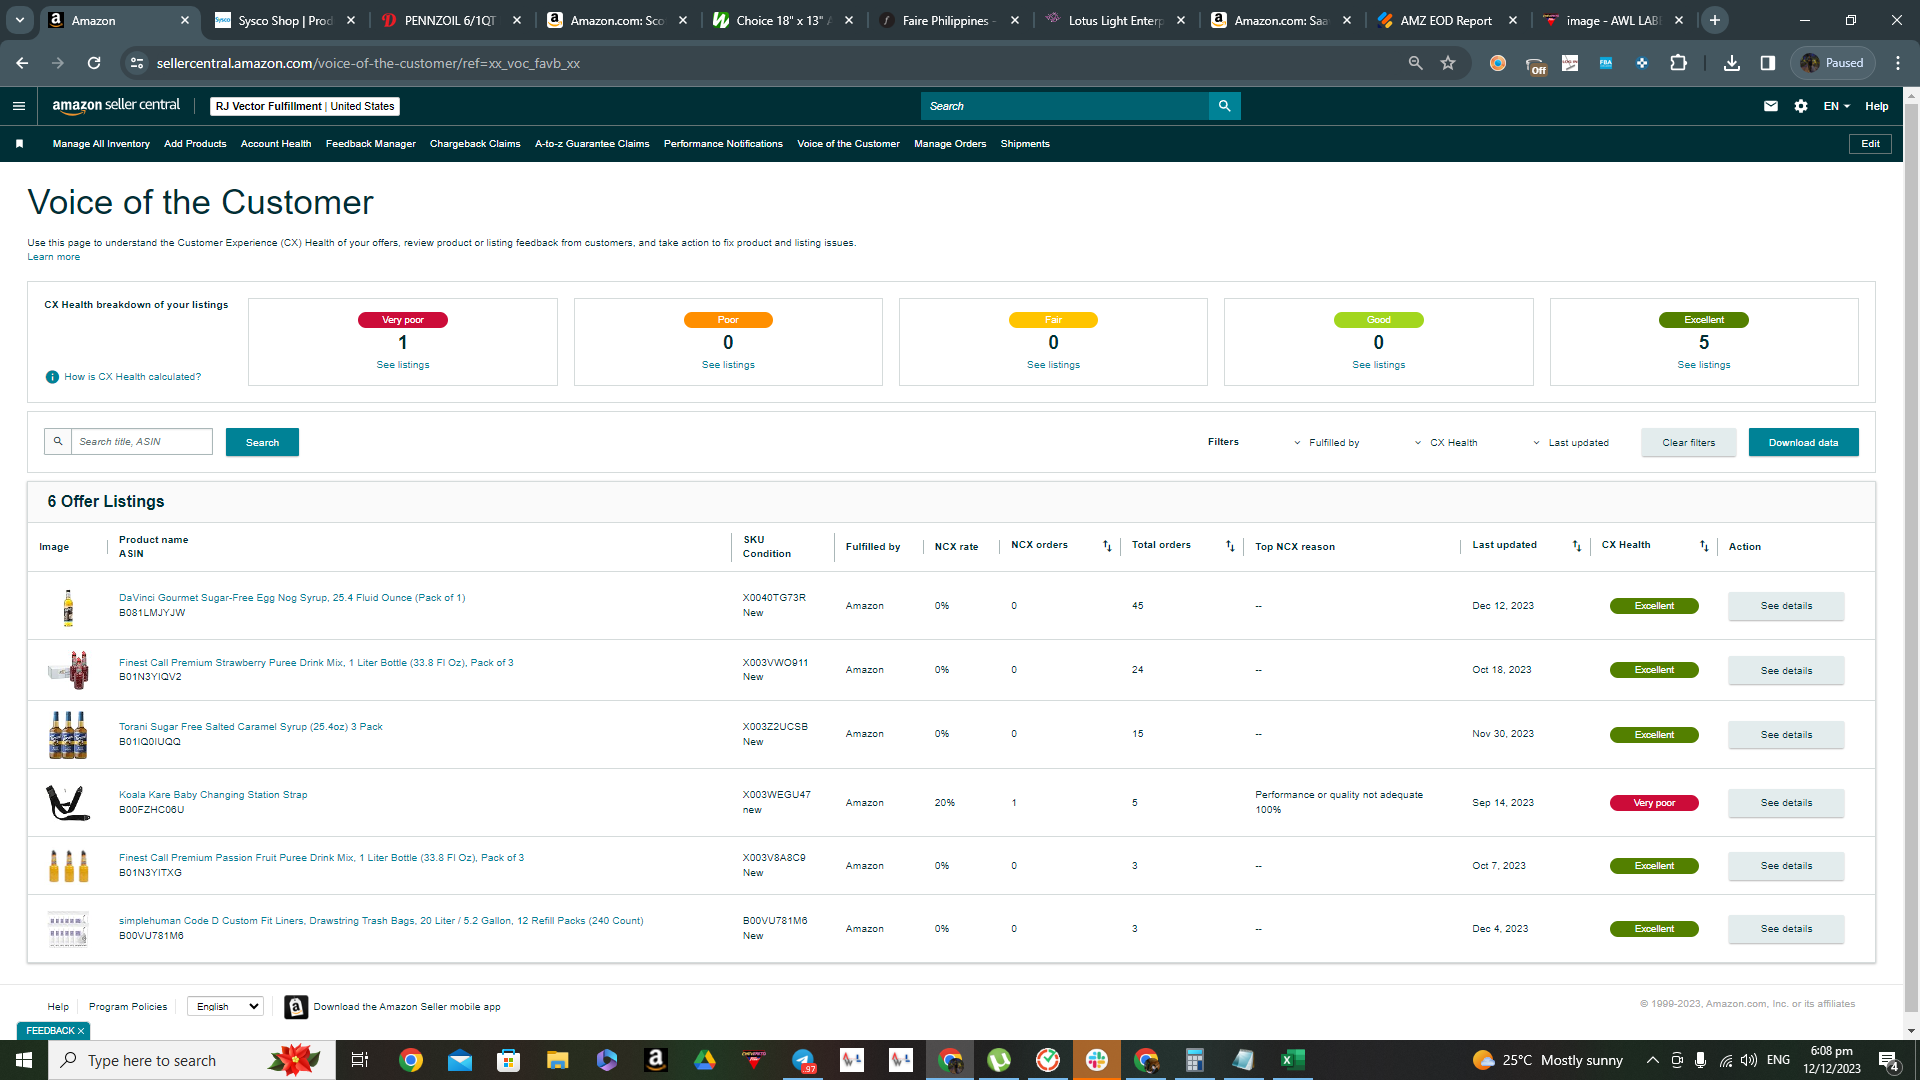
Task: Expand the CX Health filter dropdown
Action: point(1446,443)
